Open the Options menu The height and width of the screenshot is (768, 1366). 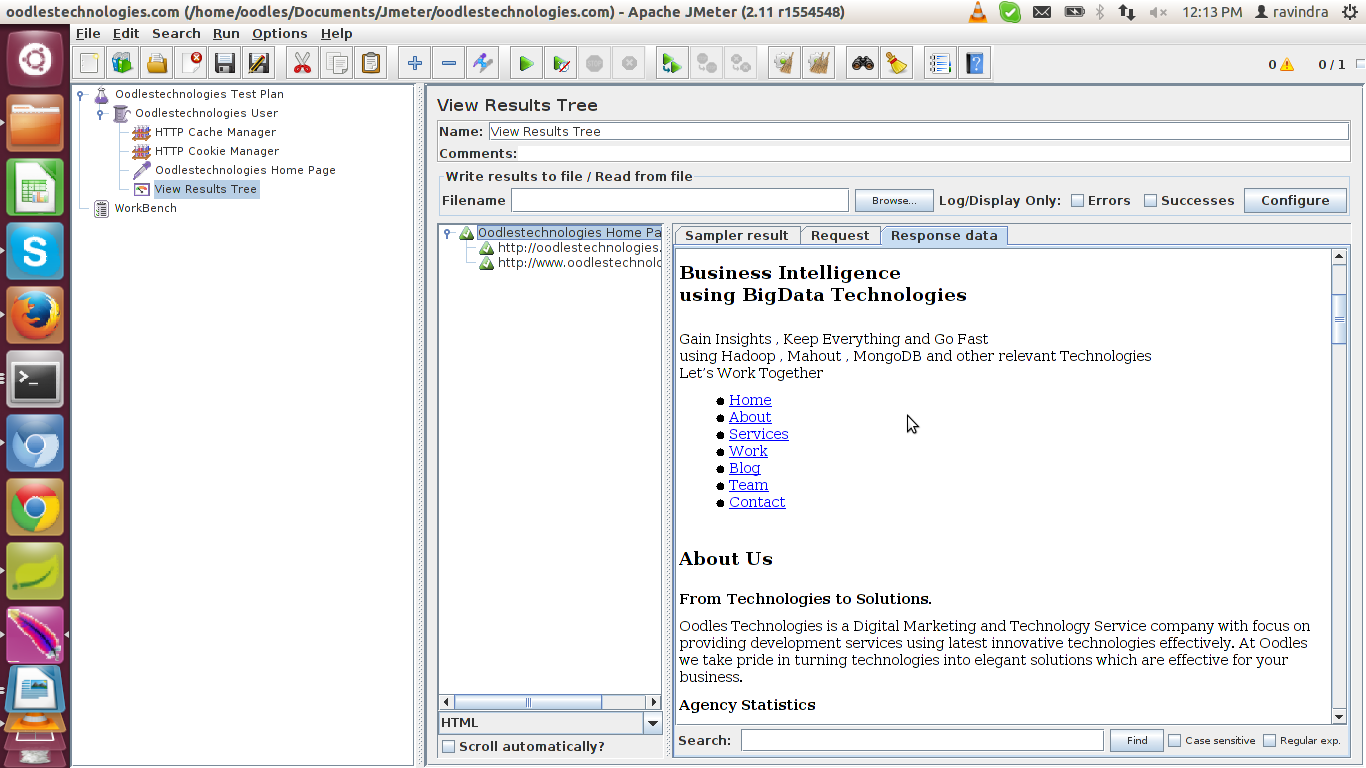coord(280,33)
